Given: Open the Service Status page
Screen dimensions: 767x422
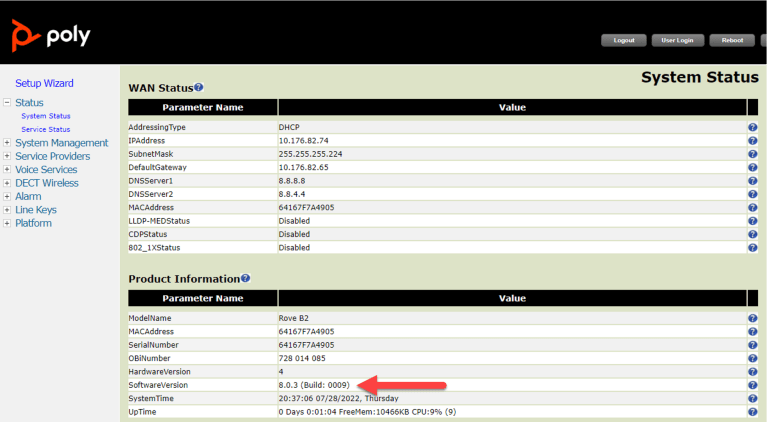Looking at the screenshot, I should point(45,129).
